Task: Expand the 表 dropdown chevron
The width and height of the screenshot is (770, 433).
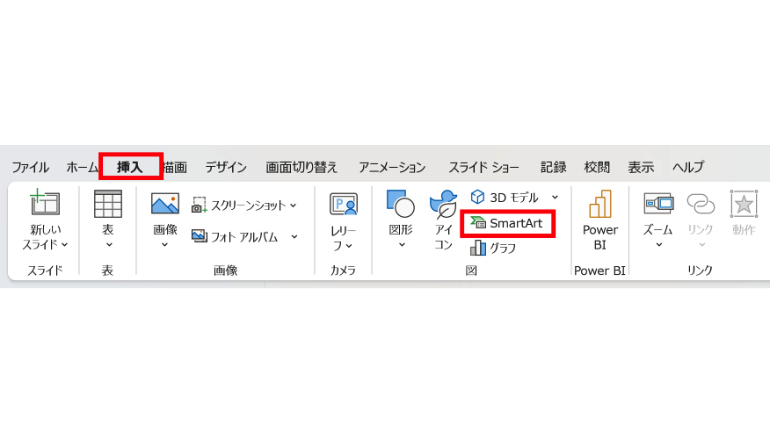Action: click(109, 244)
